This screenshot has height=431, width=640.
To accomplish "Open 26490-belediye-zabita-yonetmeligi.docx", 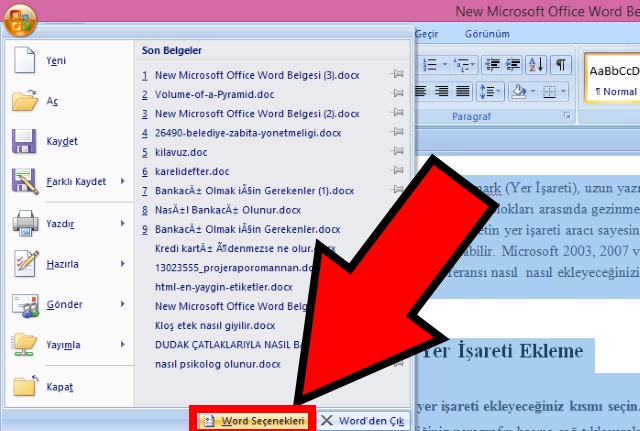I will pyautogui.click(x=248, y=133).
